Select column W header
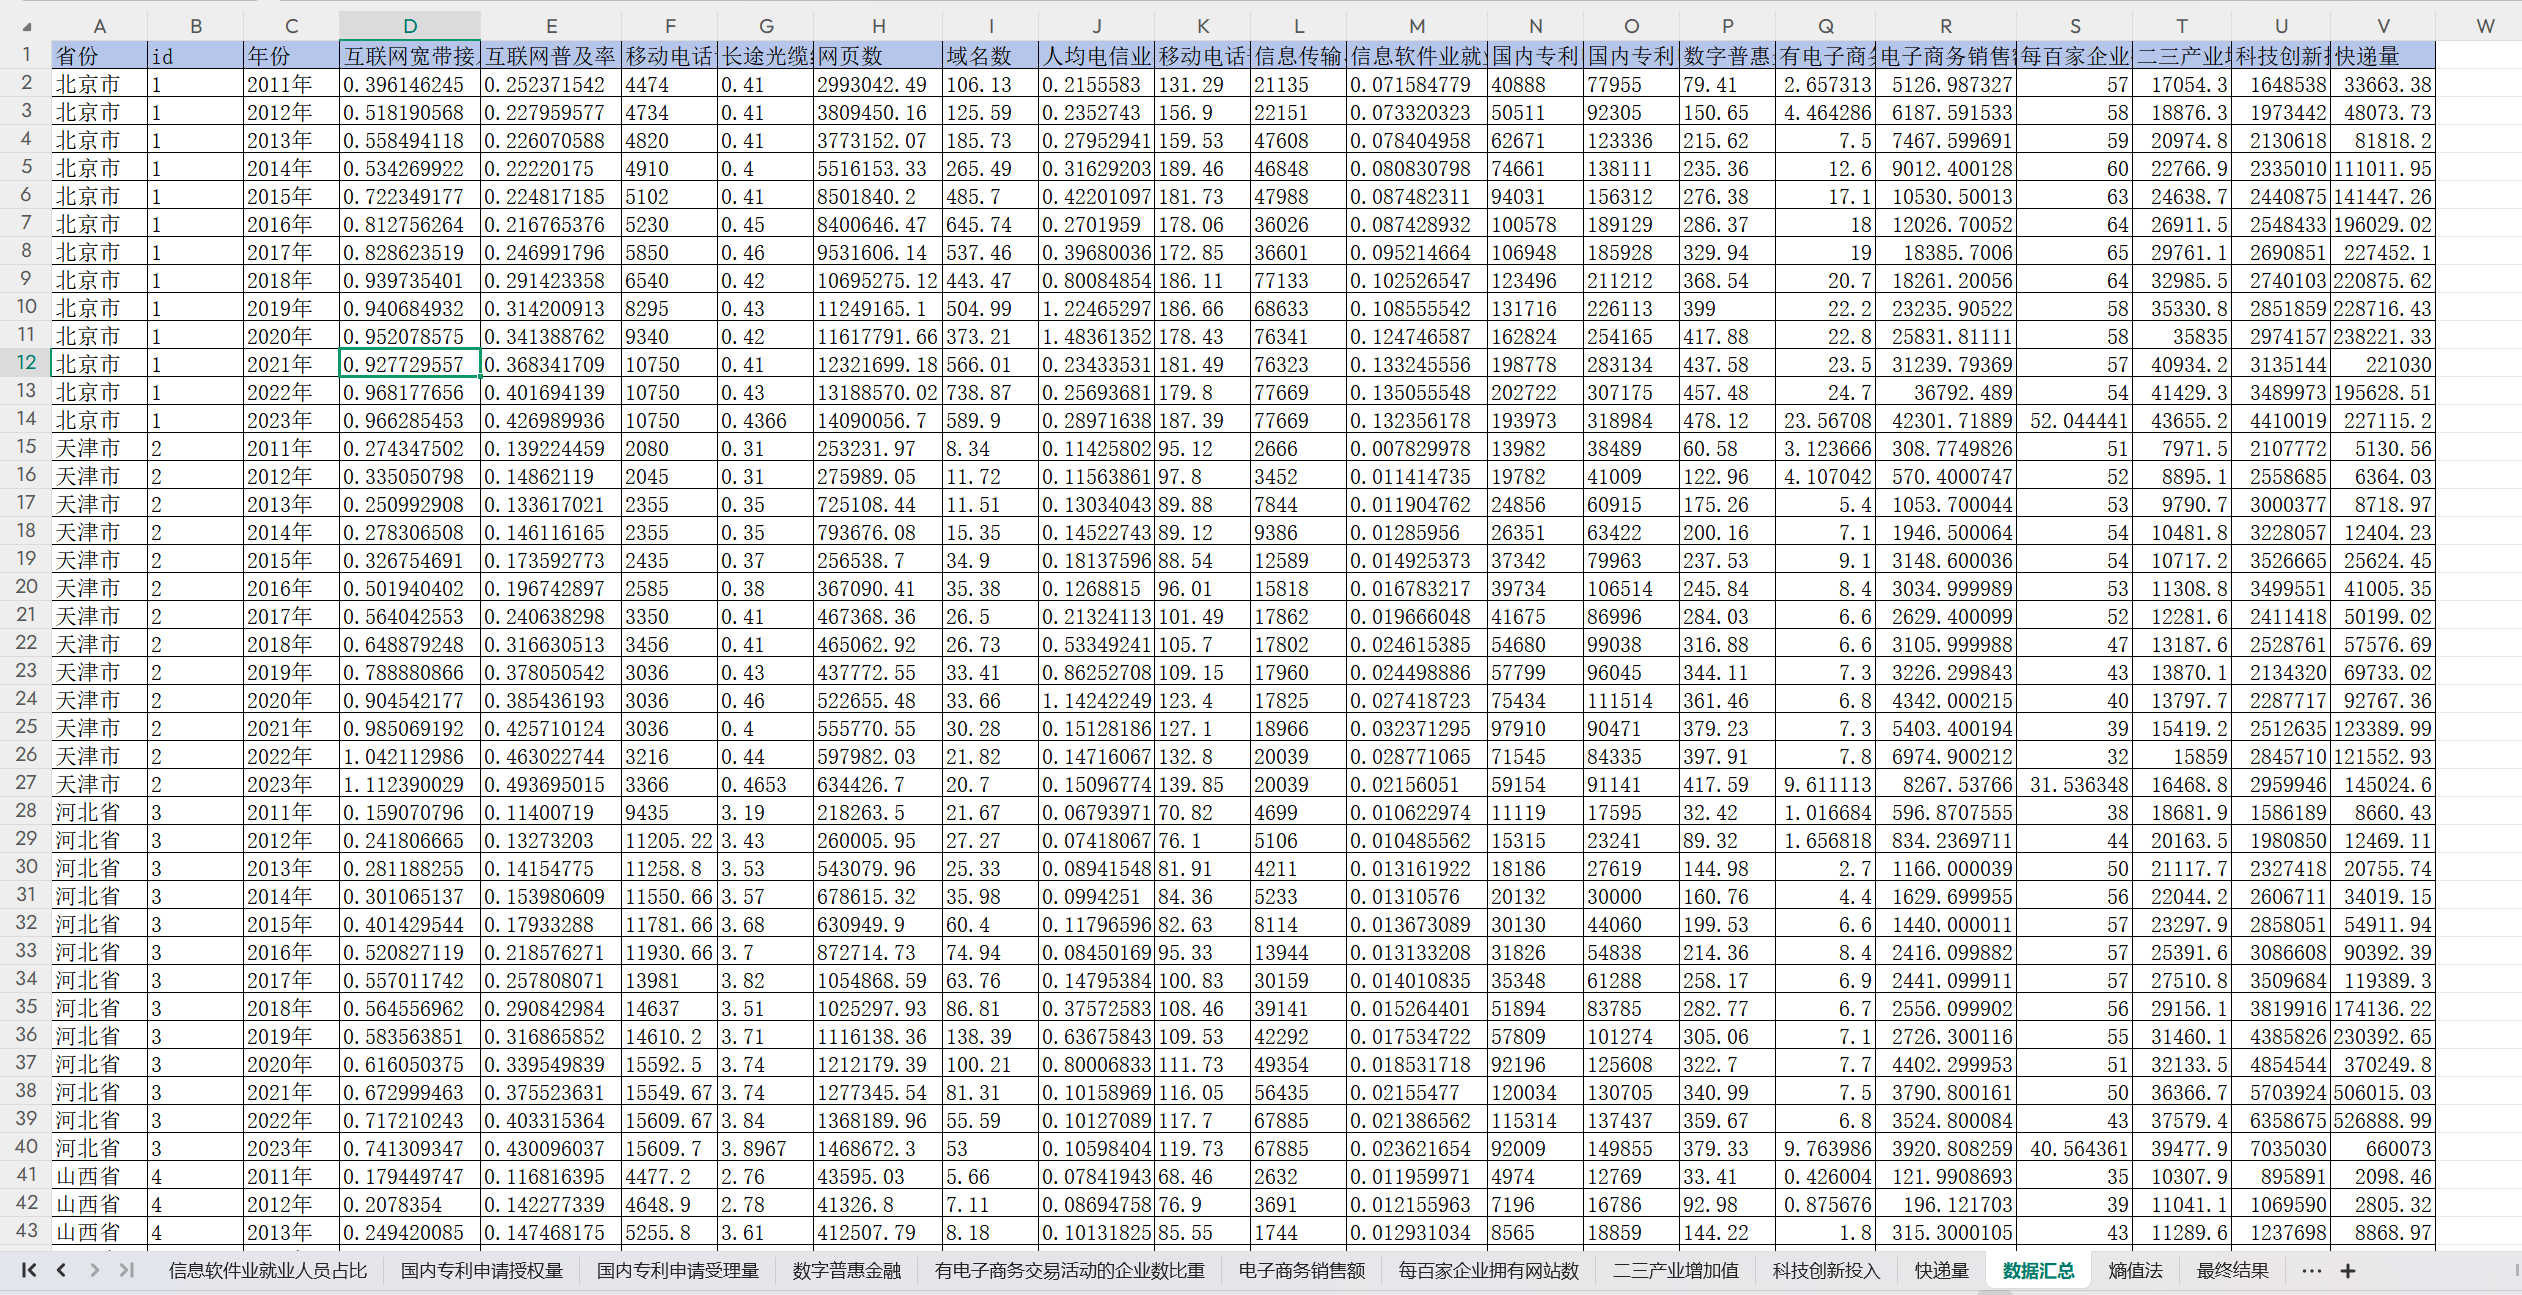Image resolution: width=2522 pixels, height=1295 pixels. [2485, 26]
